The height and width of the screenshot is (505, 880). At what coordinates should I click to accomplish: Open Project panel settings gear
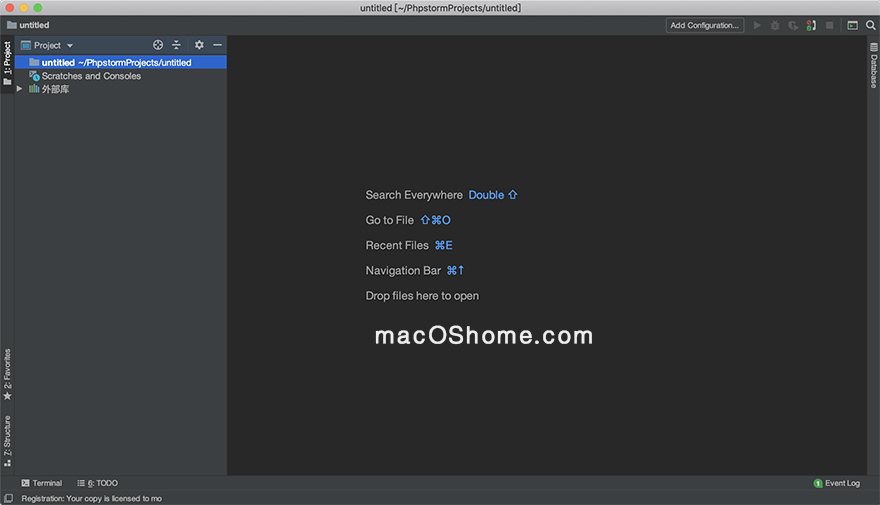199,45
